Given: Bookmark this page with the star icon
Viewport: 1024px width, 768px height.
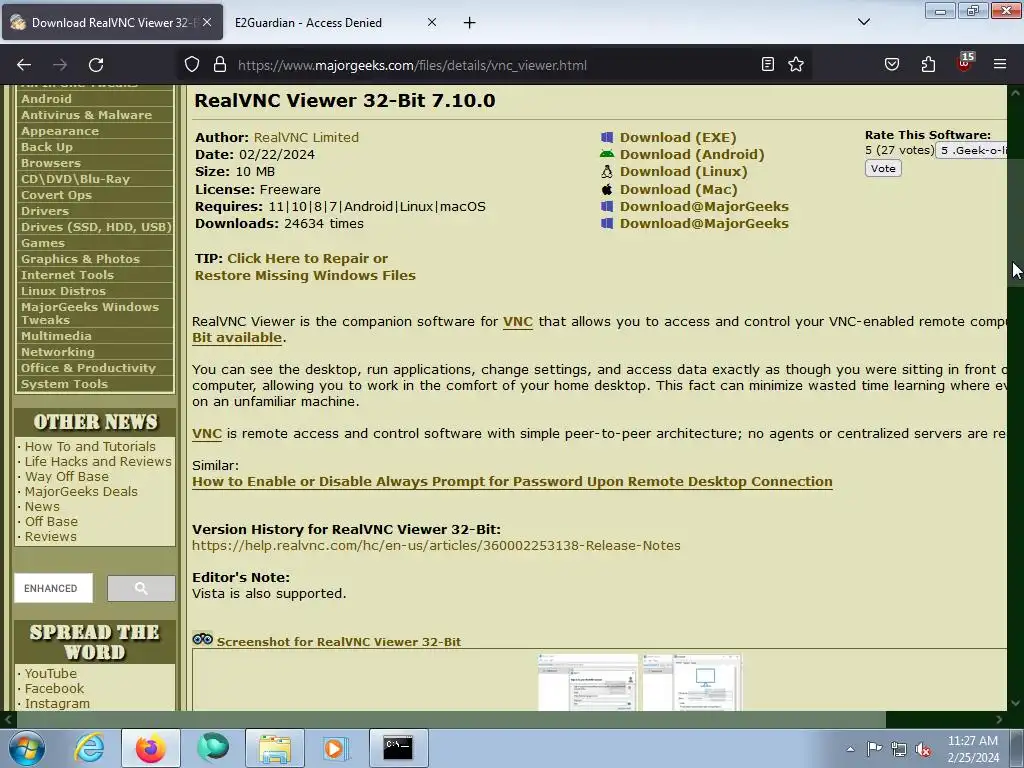Looking at the screenshot, I should point(795,64).
